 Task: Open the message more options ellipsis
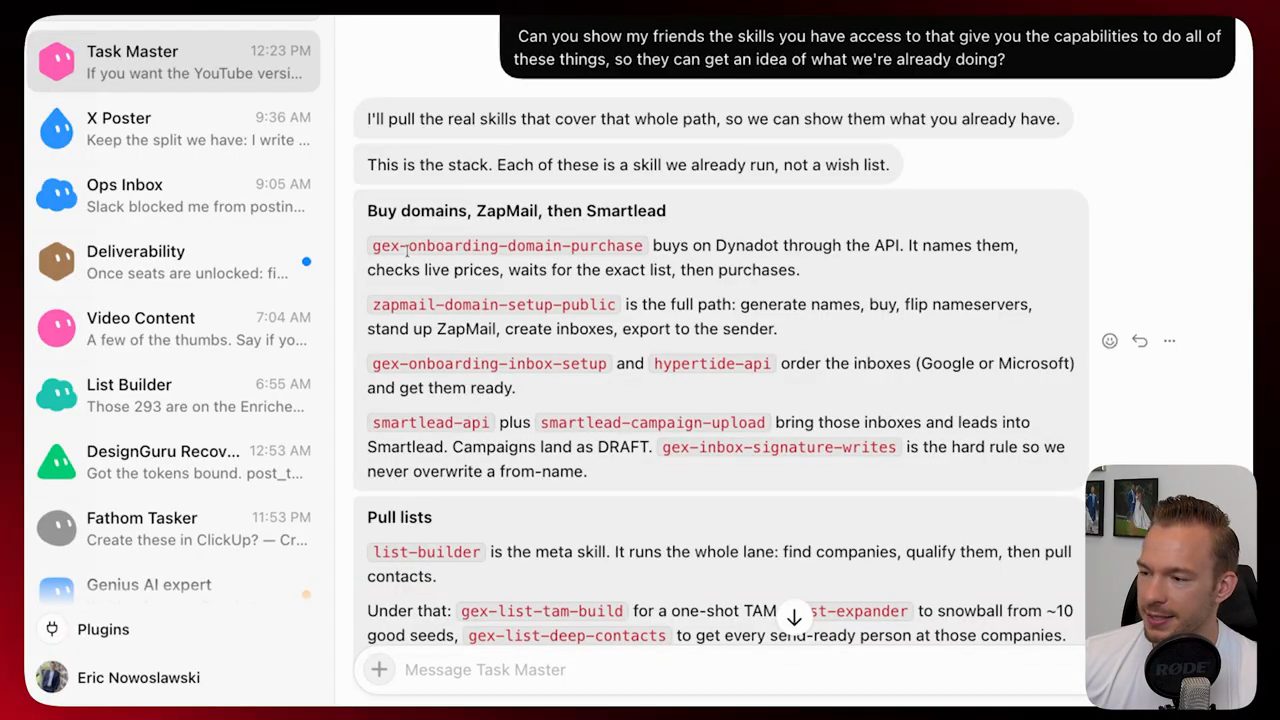click(x=1169, y=341)
